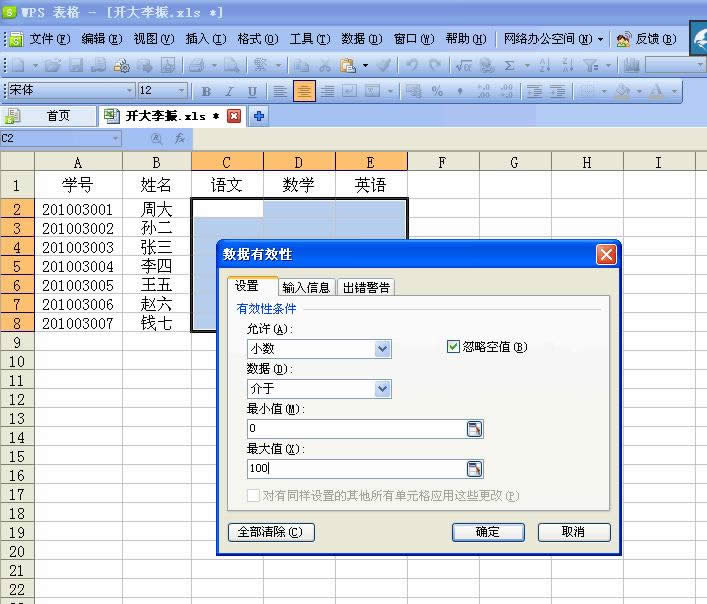
Task: Open the 编辑 menu
Action: coord(101,39)
